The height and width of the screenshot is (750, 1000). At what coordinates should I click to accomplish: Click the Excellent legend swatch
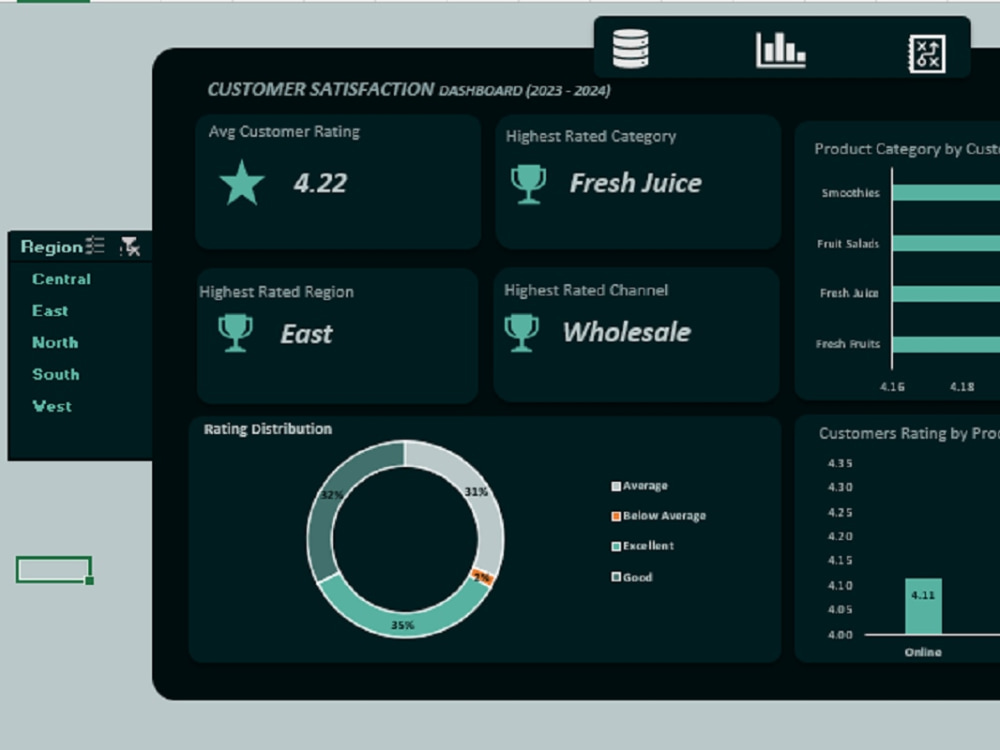[x=616, y=547]
